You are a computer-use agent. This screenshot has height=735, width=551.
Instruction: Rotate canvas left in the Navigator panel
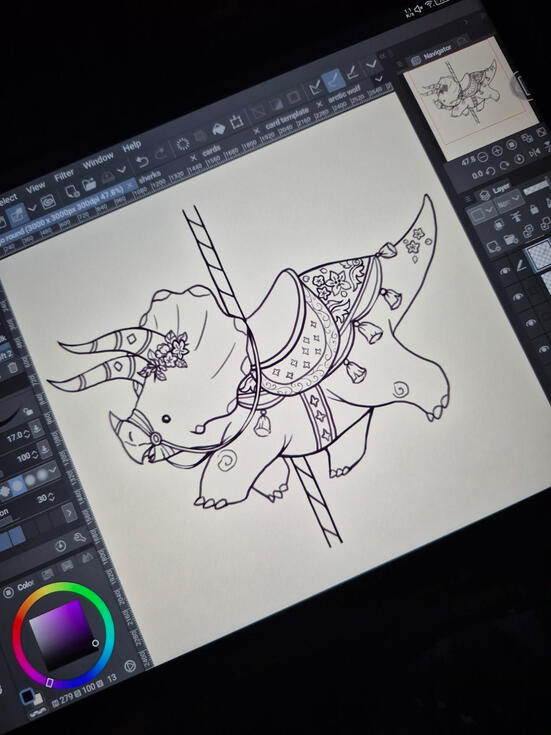(490, 172)
